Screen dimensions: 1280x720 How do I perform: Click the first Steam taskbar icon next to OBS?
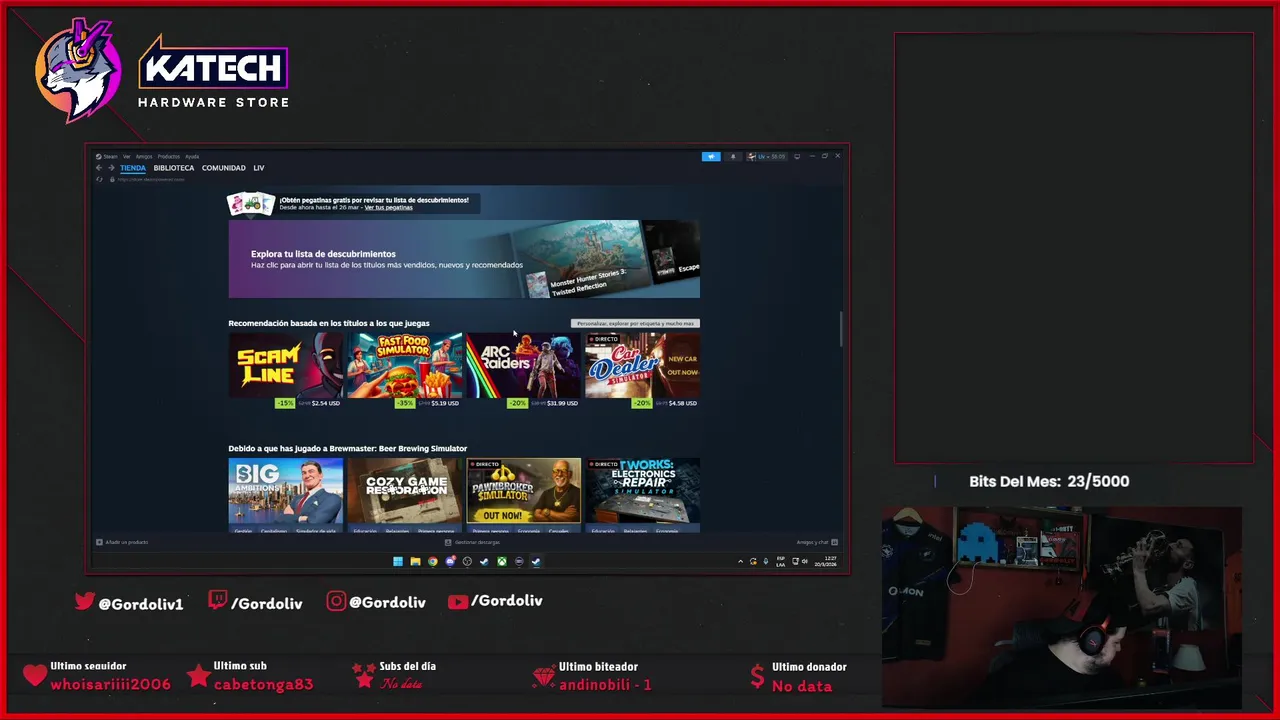pyautogui.click(x=484, y=561)
